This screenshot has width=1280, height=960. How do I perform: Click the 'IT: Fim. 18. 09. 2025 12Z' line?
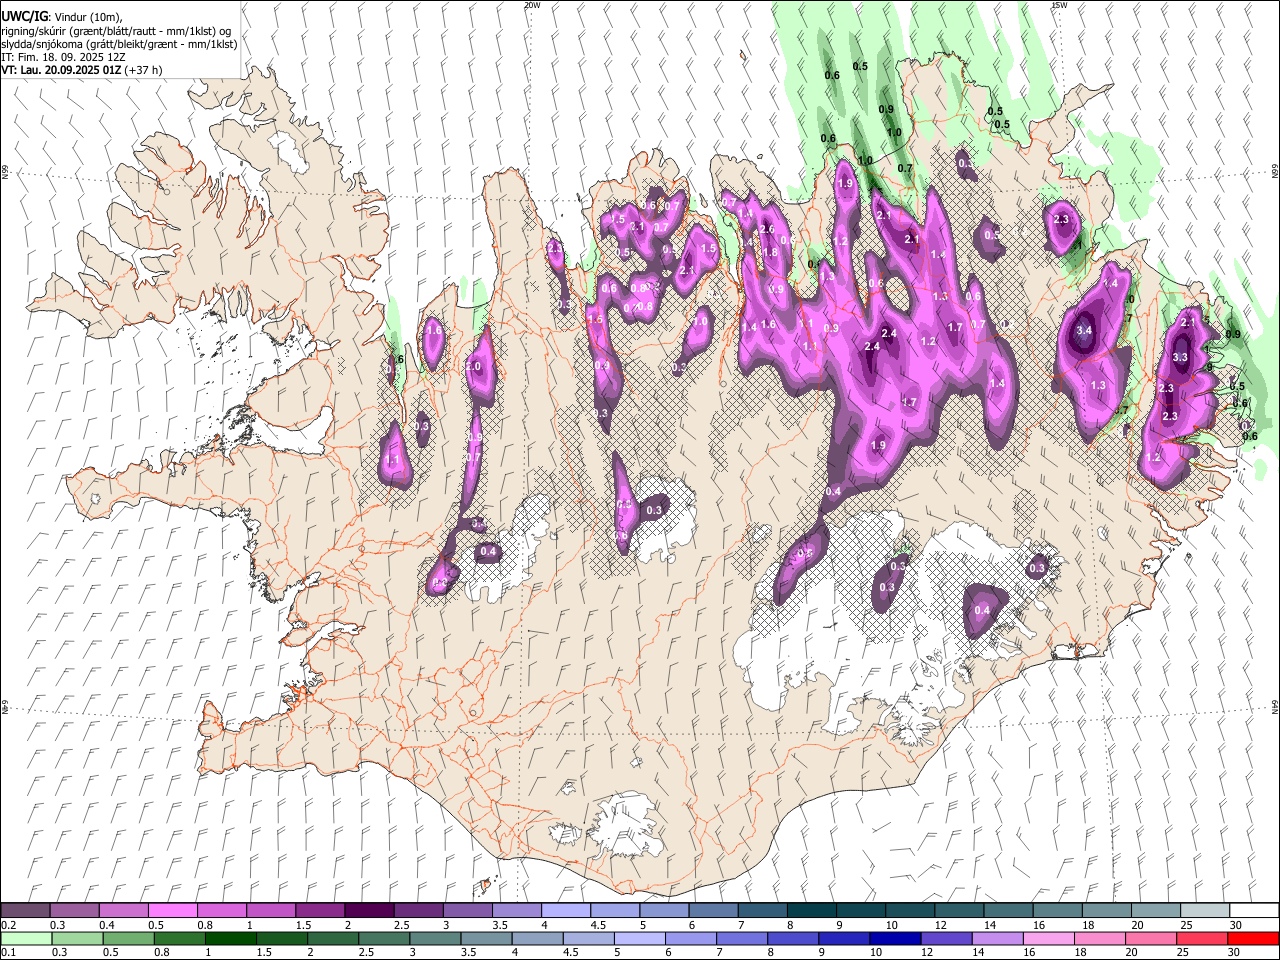[63, 57]
